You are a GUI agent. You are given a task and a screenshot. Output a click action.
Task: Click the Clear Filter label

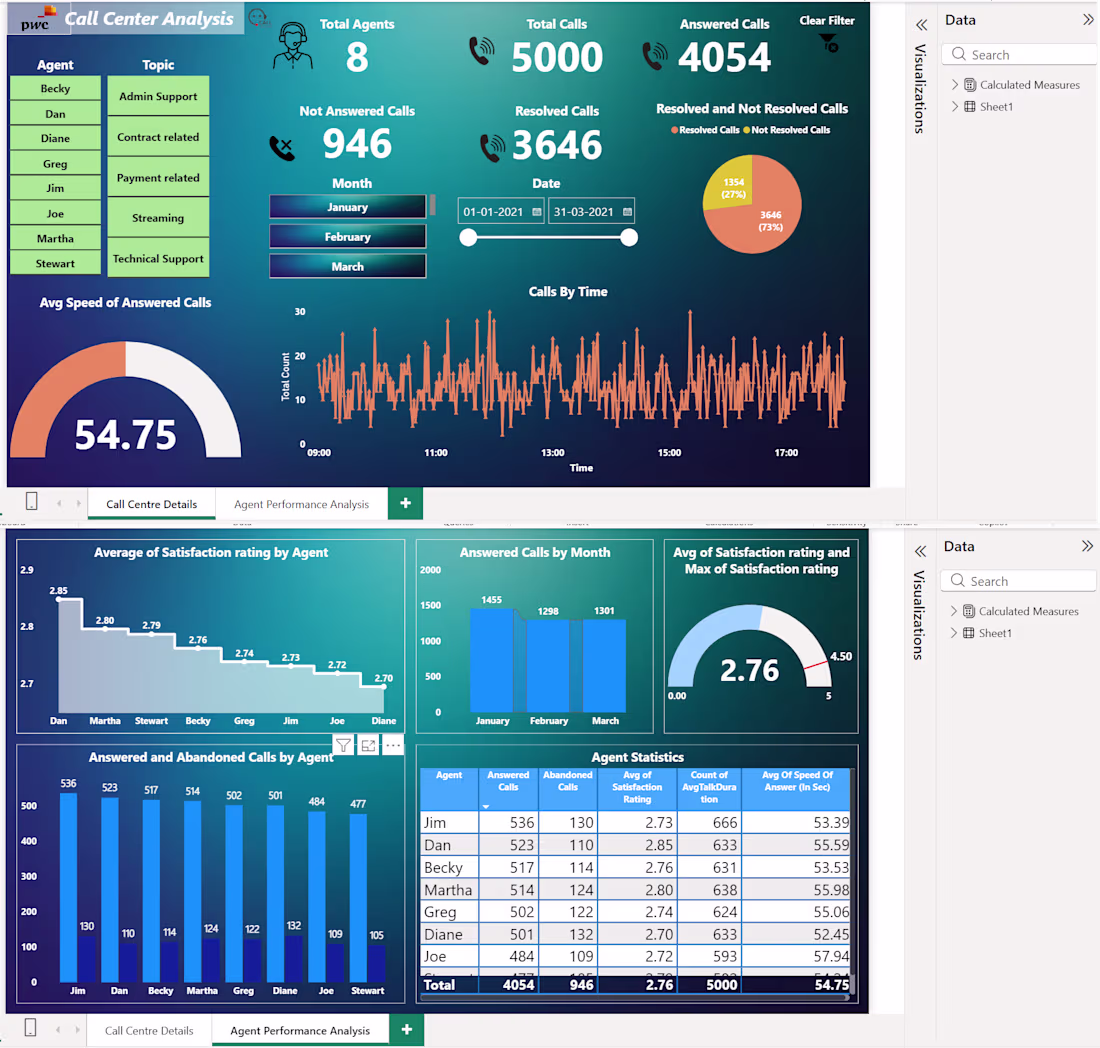[826, 20]
